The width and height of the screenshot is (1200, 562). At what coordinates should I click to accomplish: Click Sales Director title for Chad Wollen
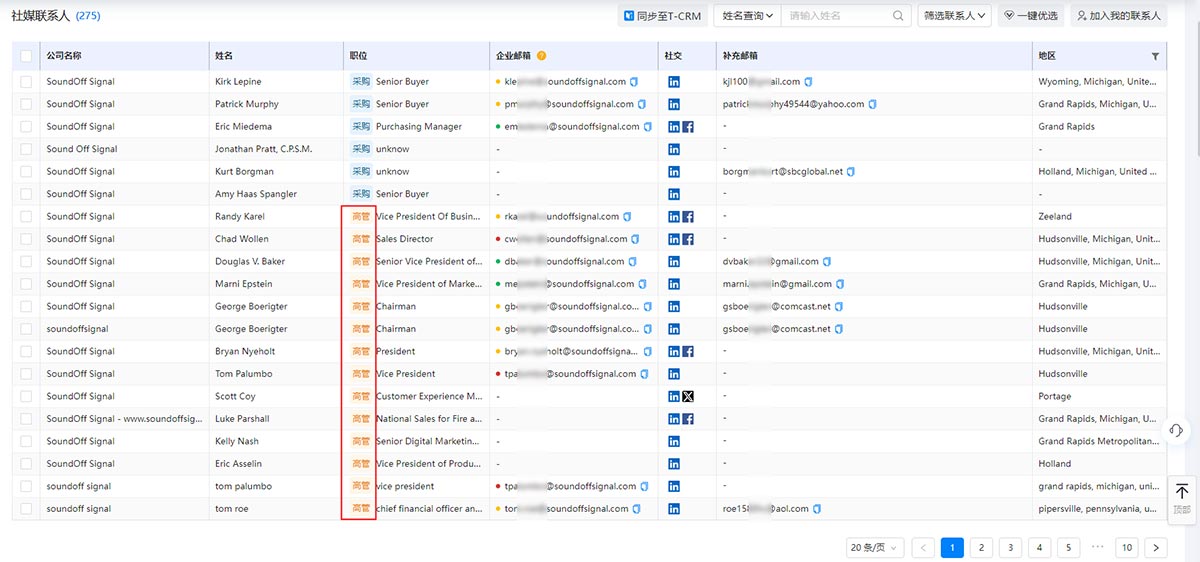point(405,239)
